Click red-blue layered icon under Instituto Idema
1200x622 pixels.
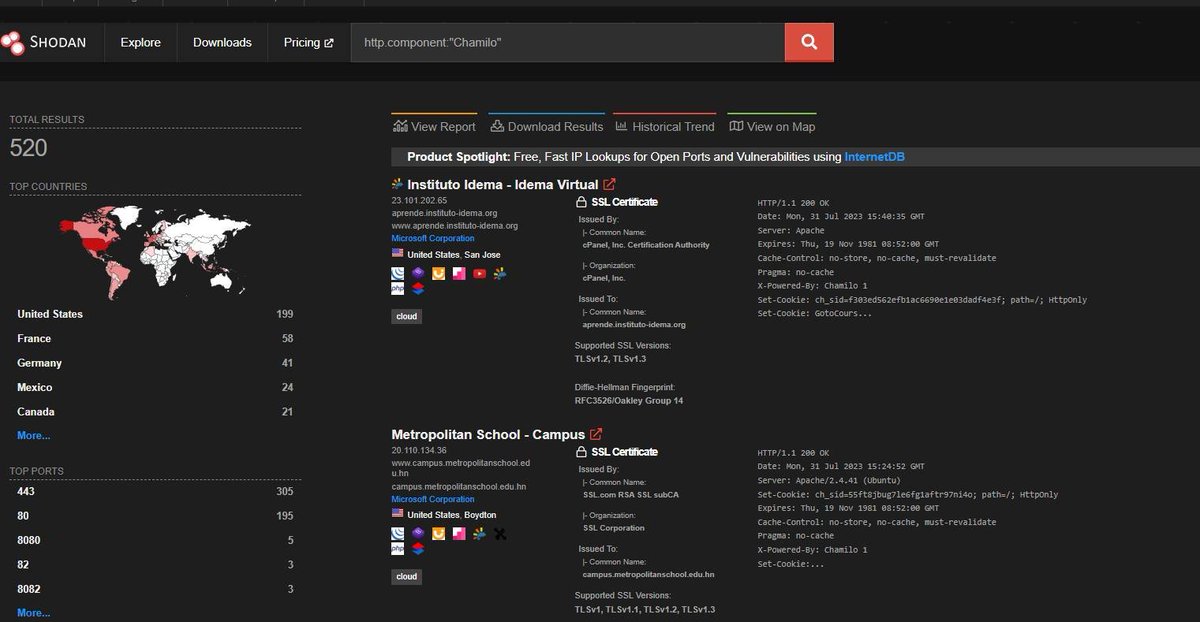click(418, 289)
